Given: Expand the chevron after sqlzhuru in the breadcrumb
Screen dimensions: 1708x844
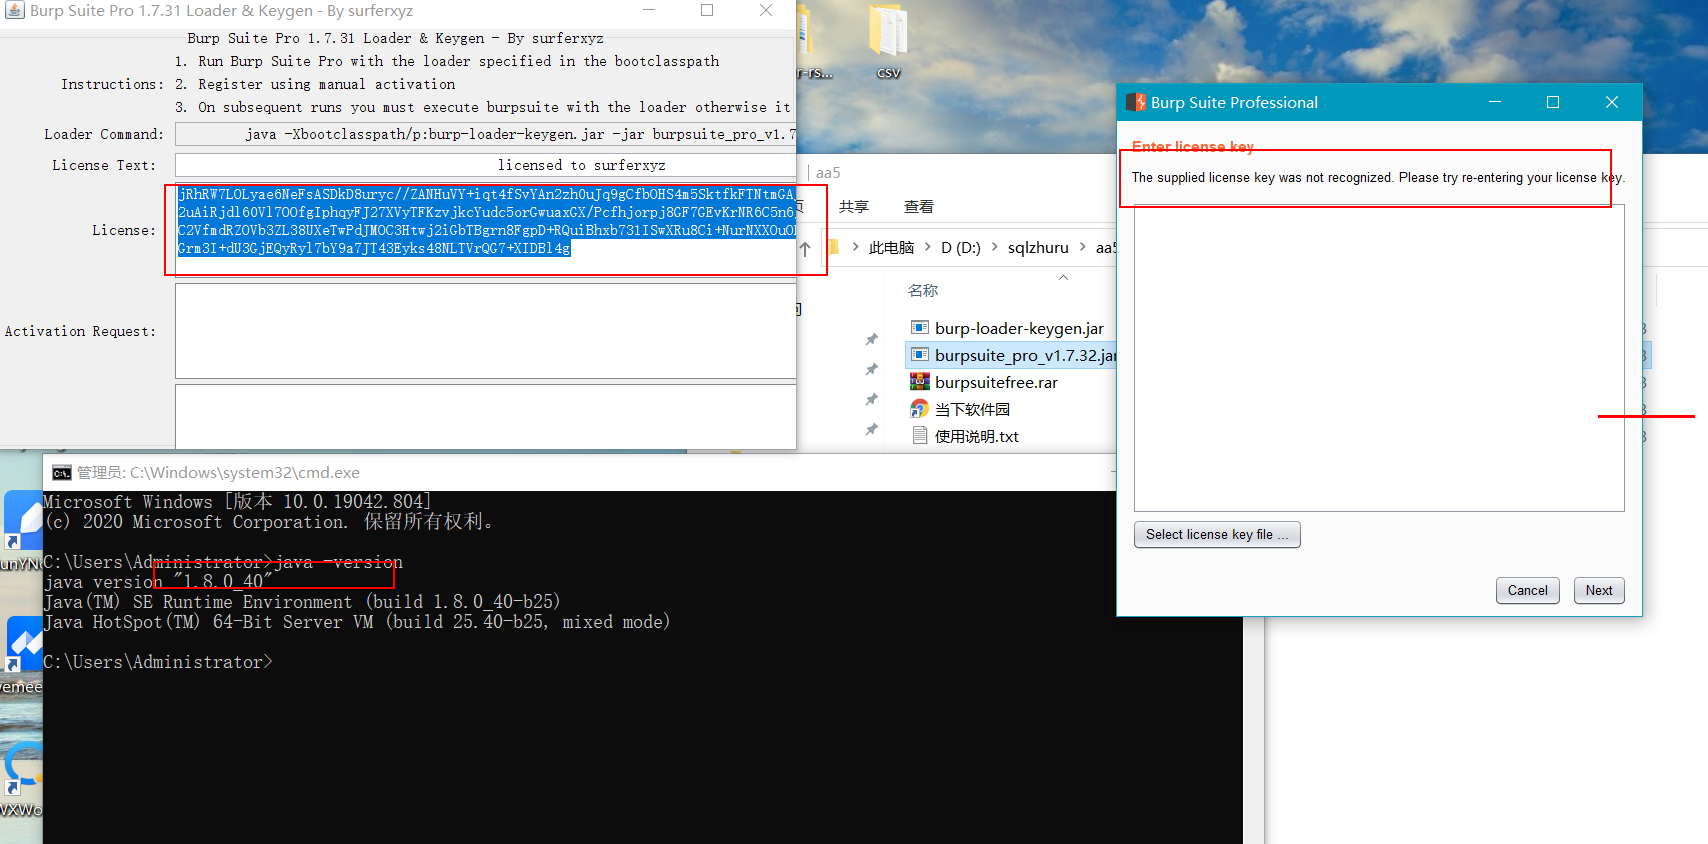Looking at the screenshot, I should [1083, 247].
